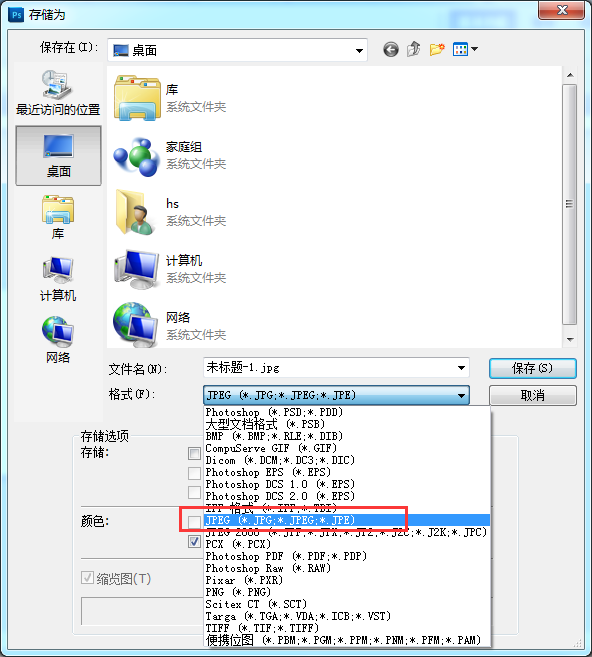Choose JPEG 2000 format option
Viewport: 592px width, 657px height.
pyautogui.click(x=347, y=532)
